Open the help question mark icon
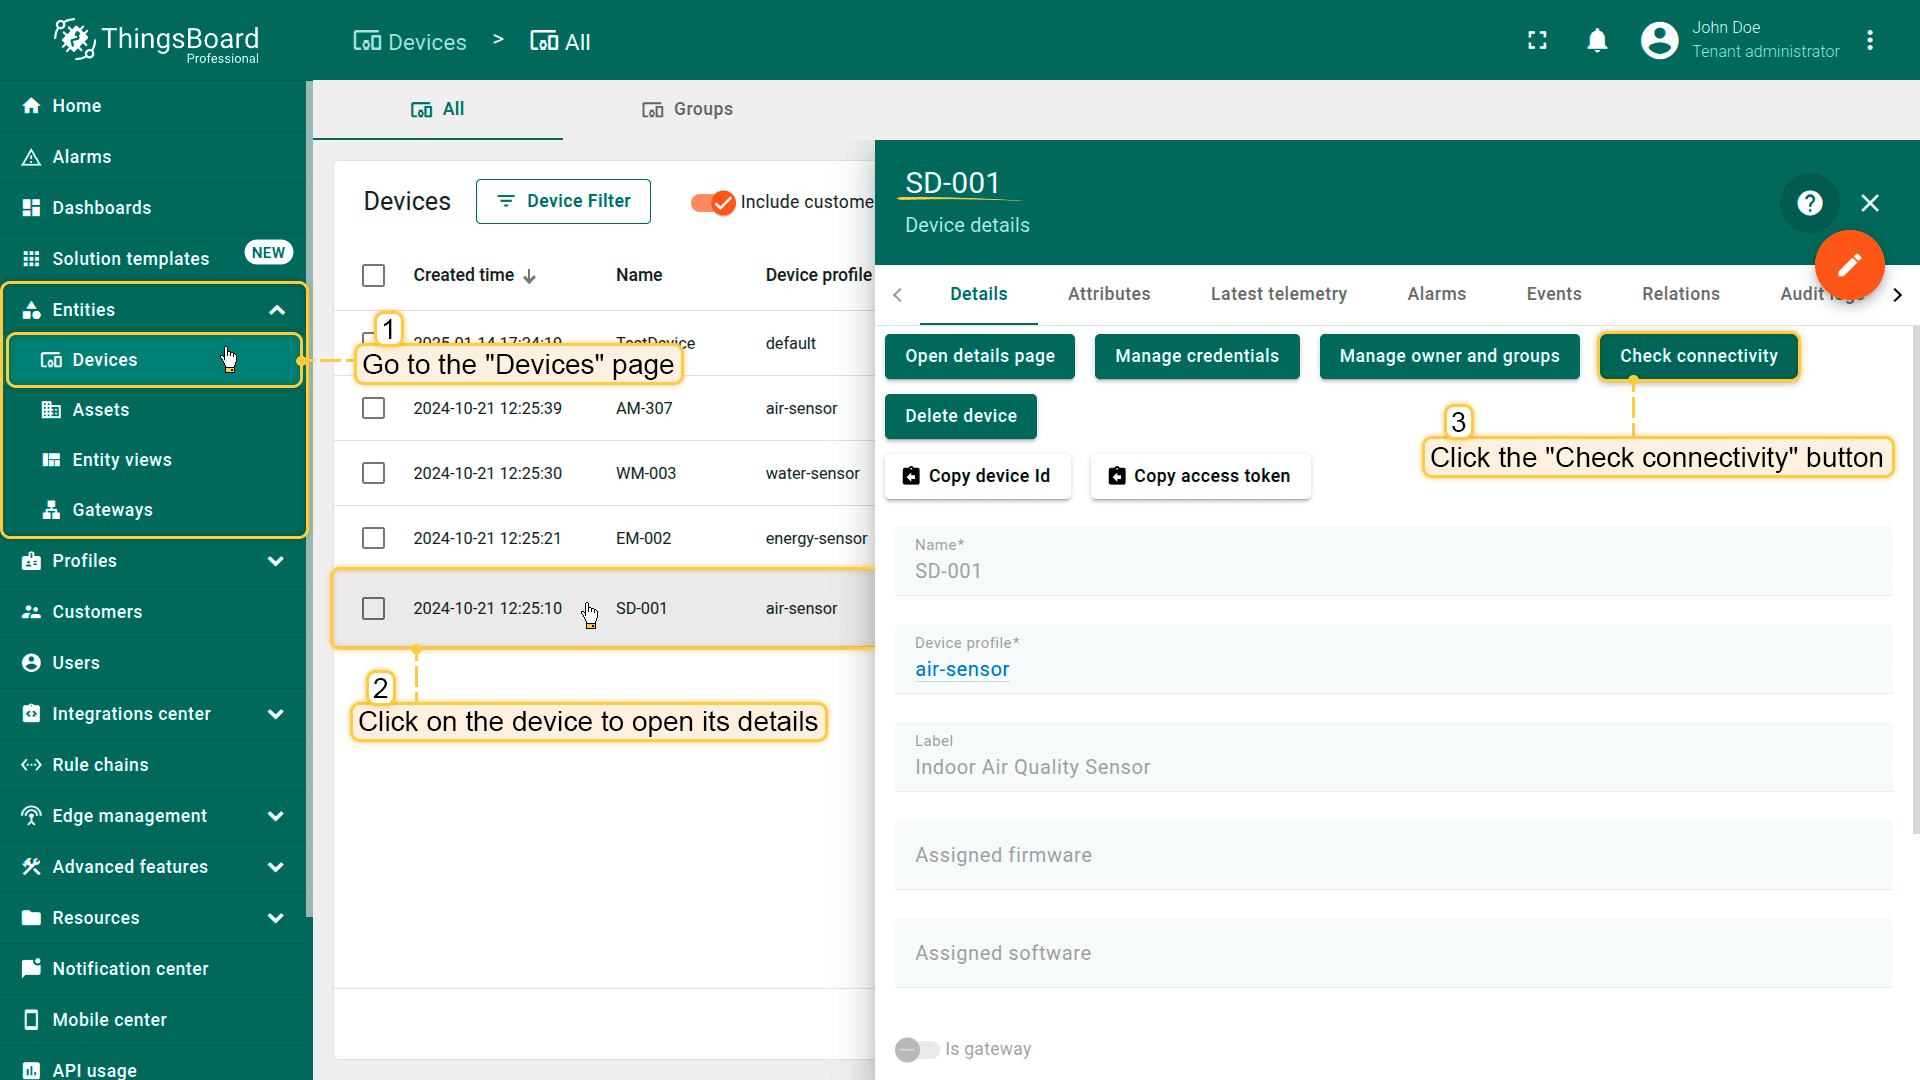1920x1080 pixels. 1809,203
